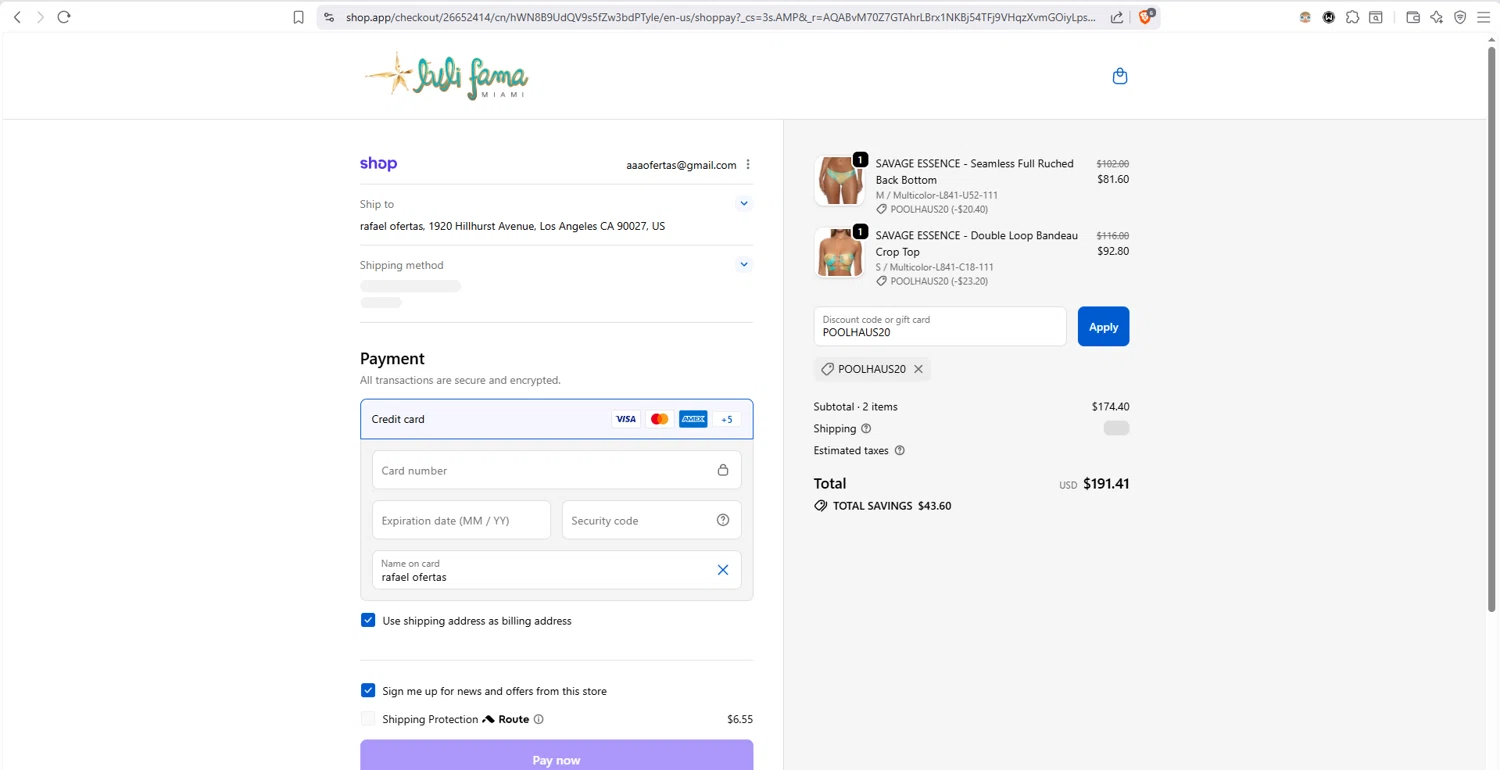Click the Shop Pay logo
The image size is (1500, 770).
(378, 164)
